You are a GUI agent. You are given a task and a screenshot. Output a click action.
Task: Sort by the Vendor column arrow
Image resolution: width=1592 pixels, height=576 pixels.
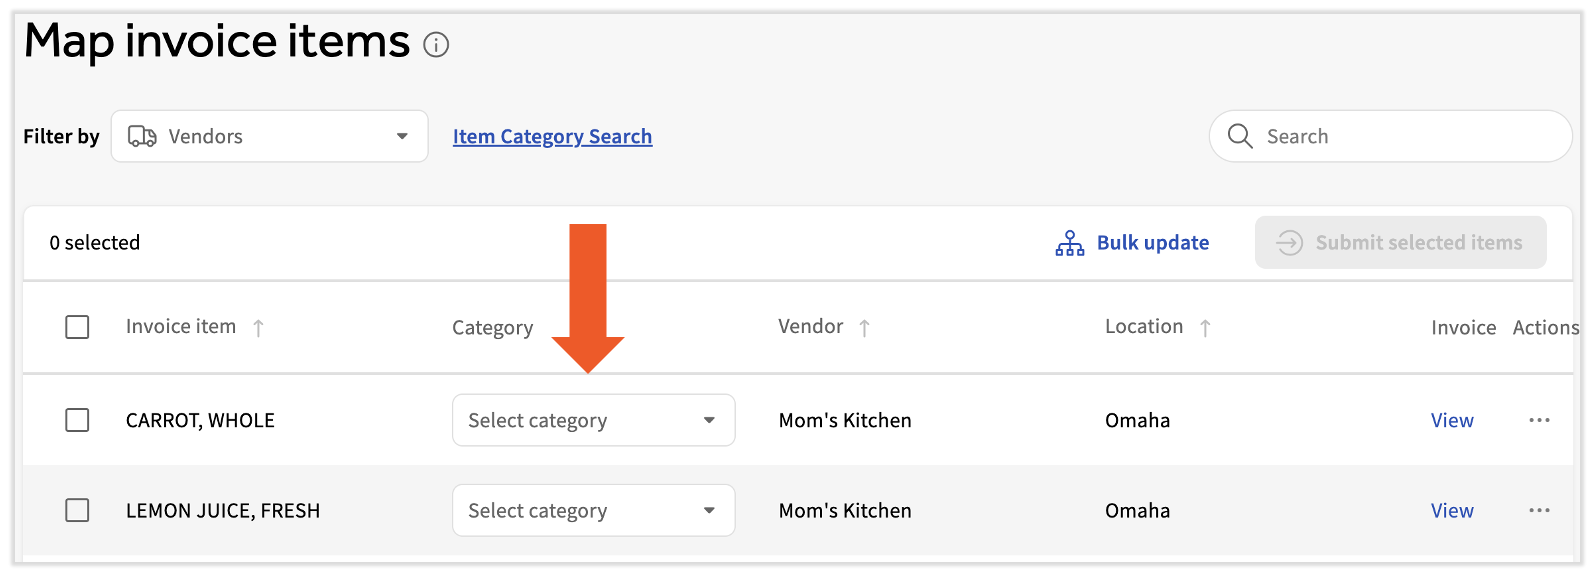[x=866, y=327]
